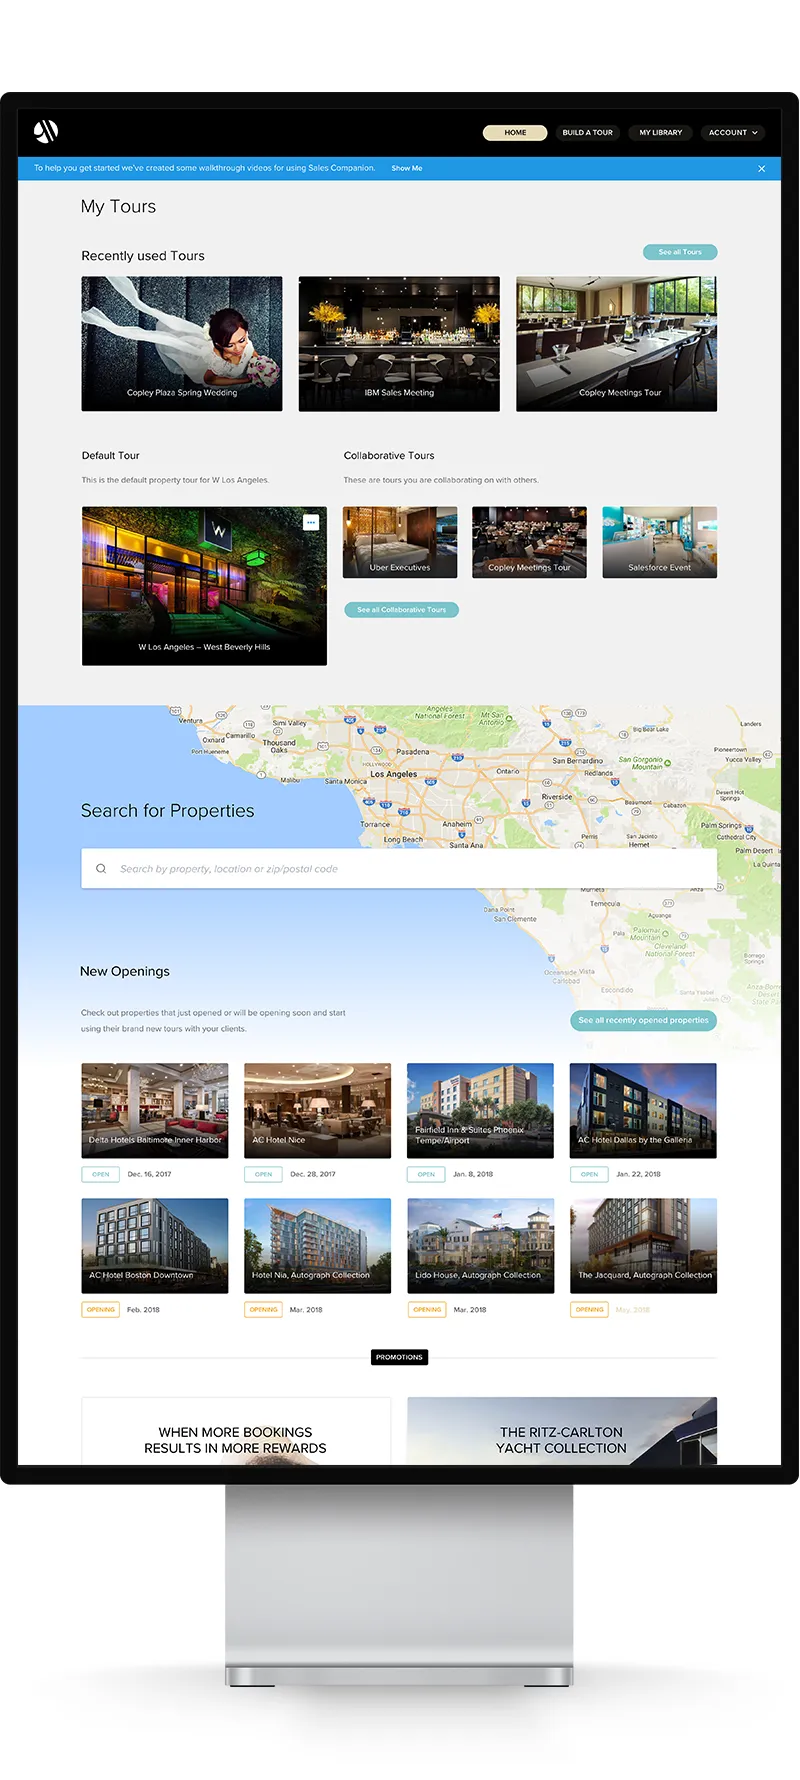The height and width of the screenshot is (1780, 800).
Task: Open the Promotions label
Action: point(399,1357)
